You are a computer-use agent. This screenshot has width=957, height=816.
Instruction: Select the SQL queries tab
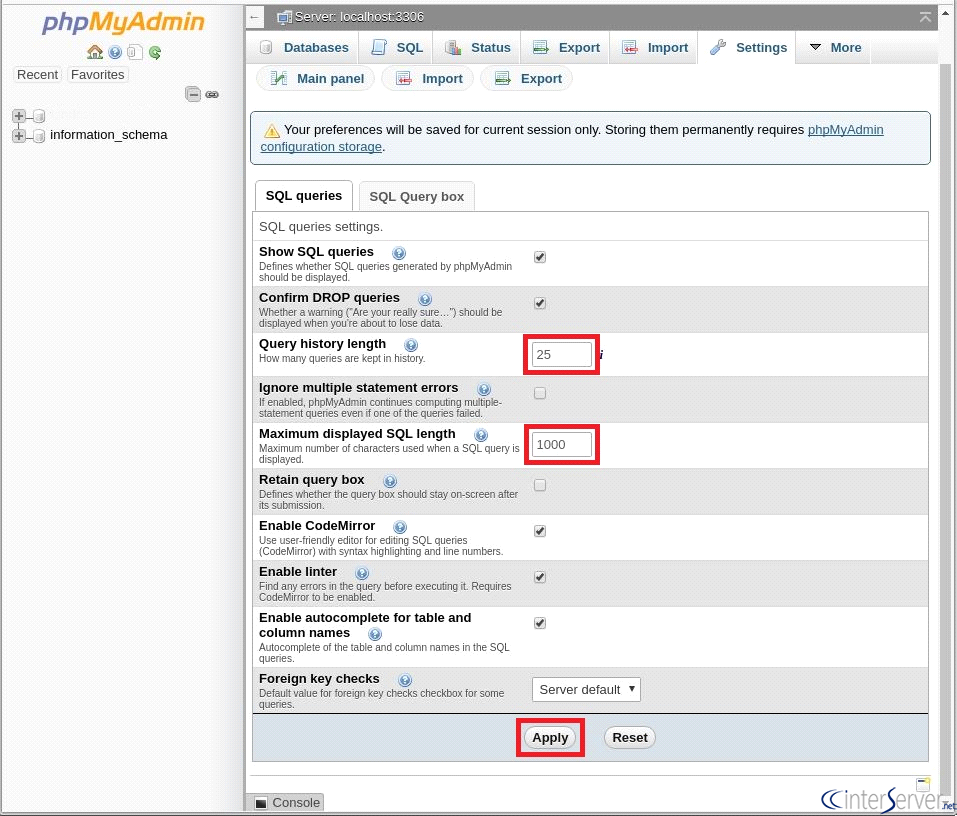pos(303,196)
